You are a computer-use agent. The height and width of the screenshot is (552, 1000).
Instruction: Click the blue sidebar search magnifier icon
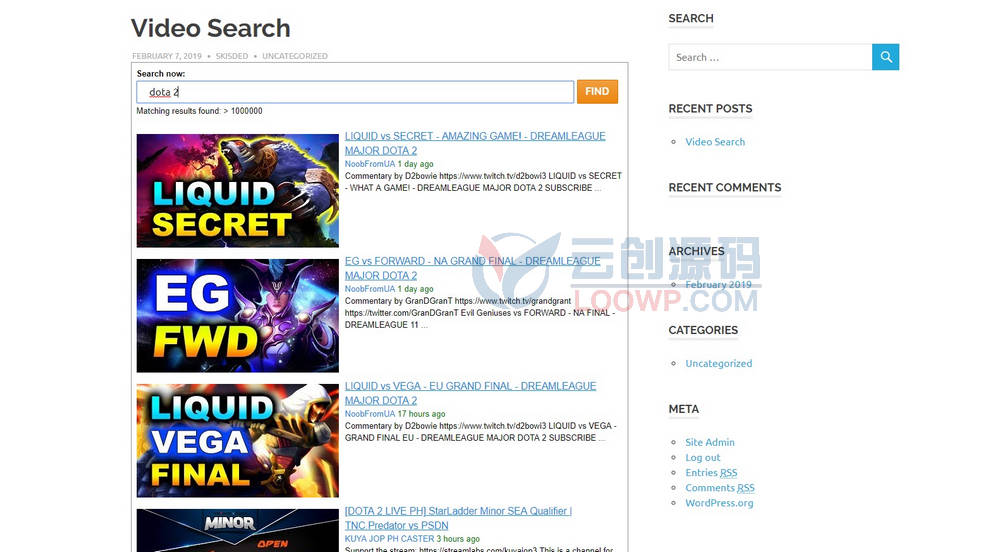tap(885, 57)
